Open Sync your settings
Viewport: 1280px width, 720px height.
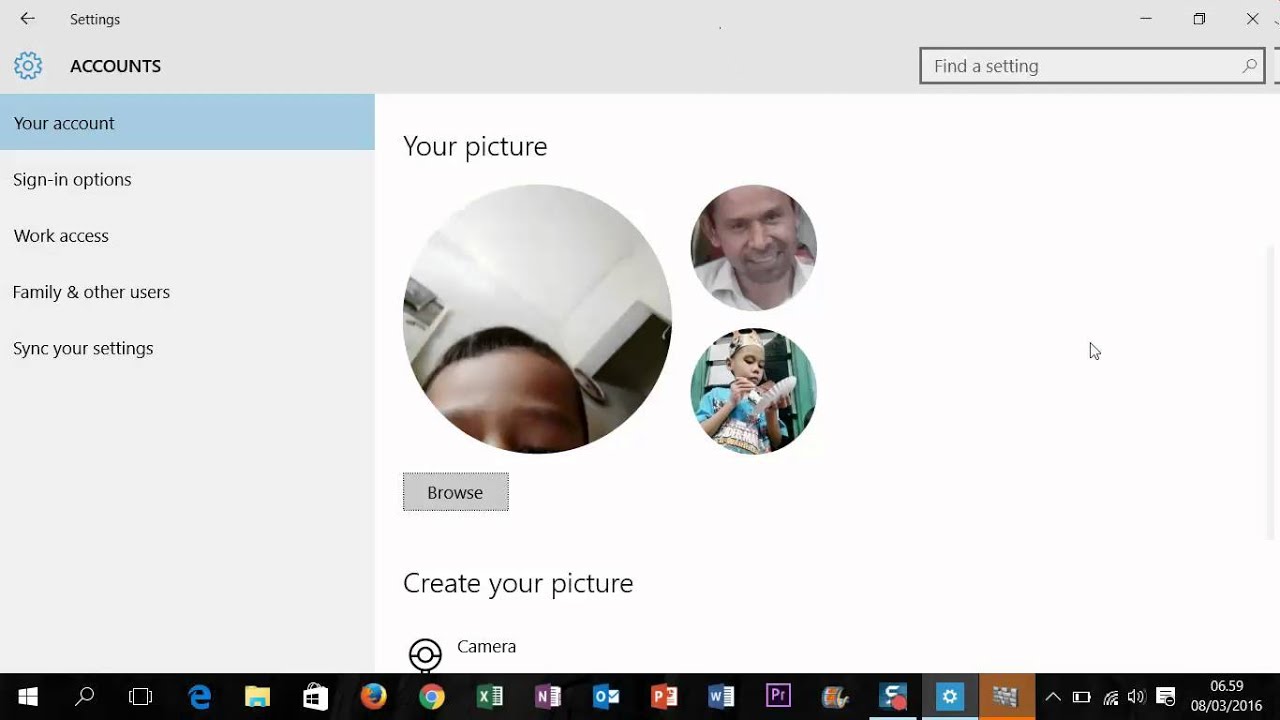tap(187, 348)
